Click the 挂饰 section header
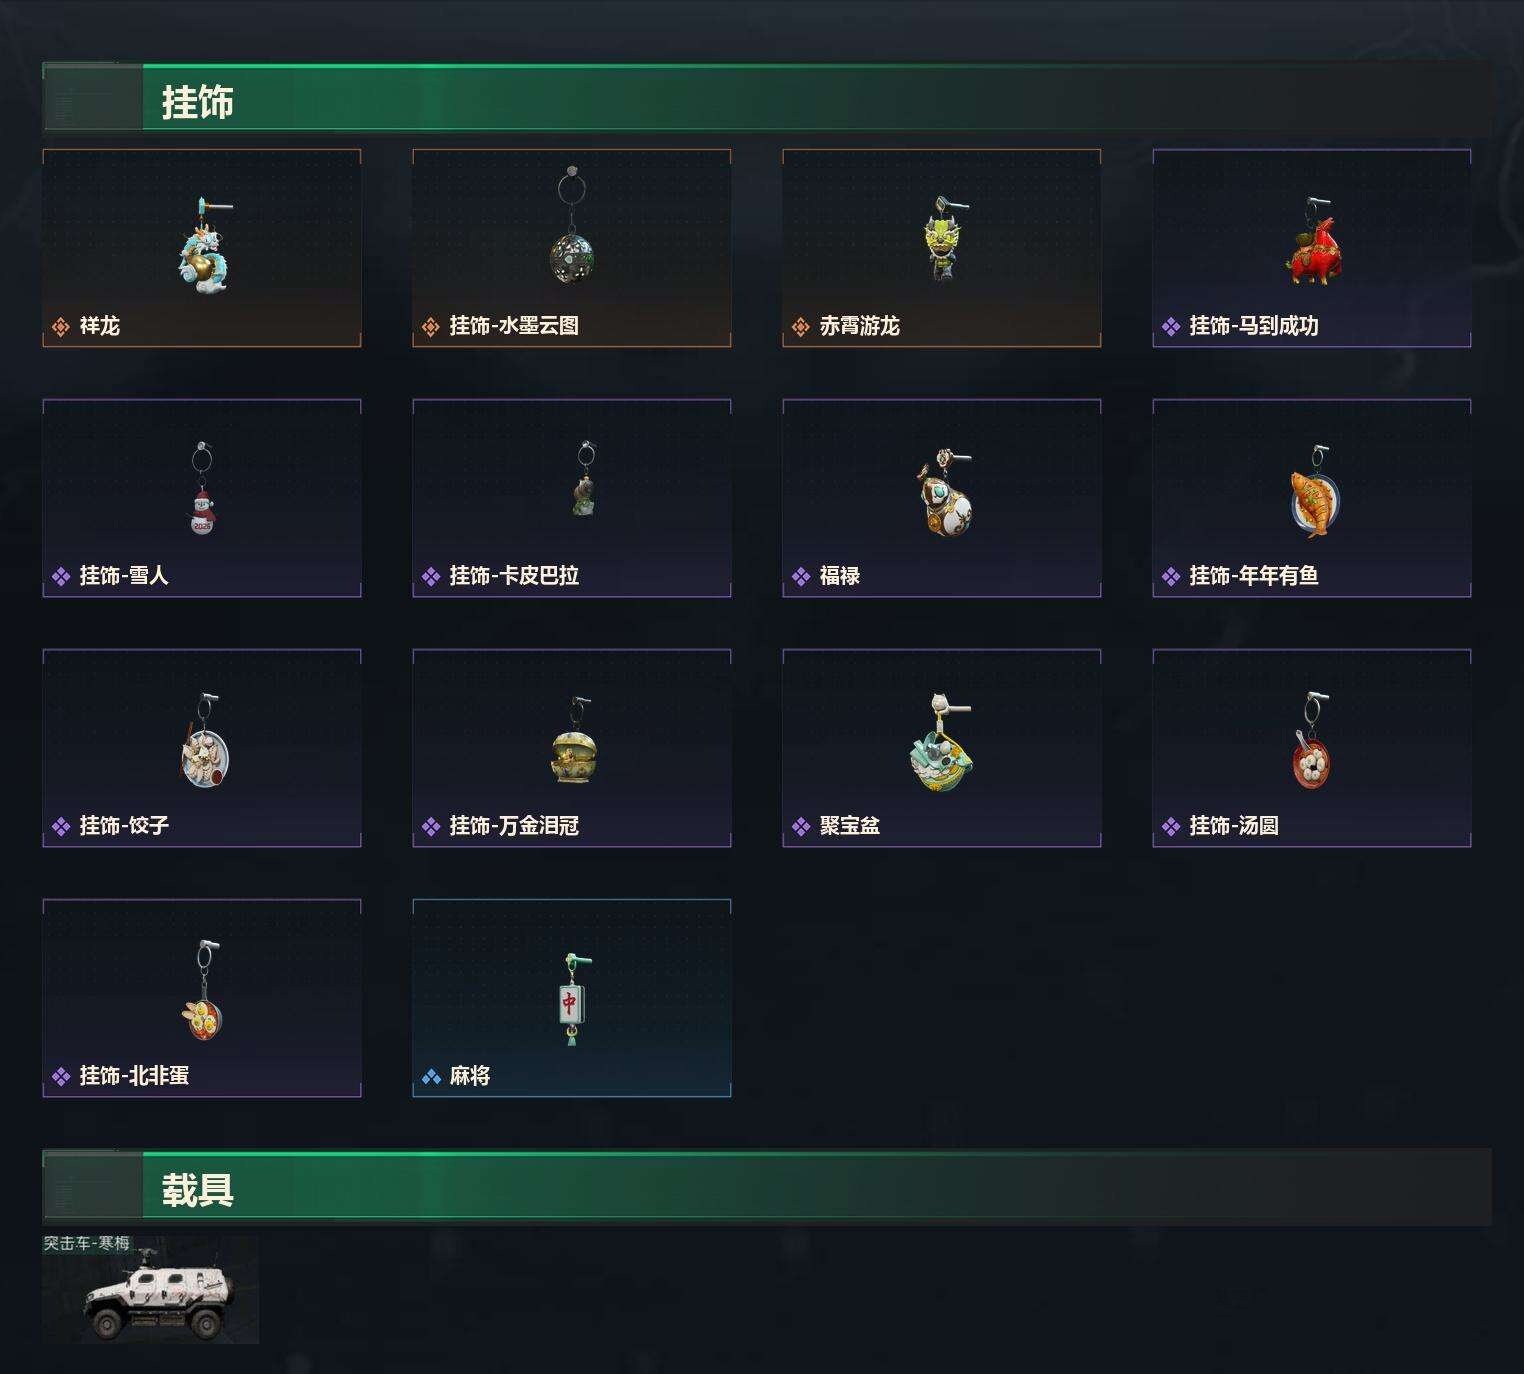This screenshot has width=1524, height=1374. [x=767, y=100]
